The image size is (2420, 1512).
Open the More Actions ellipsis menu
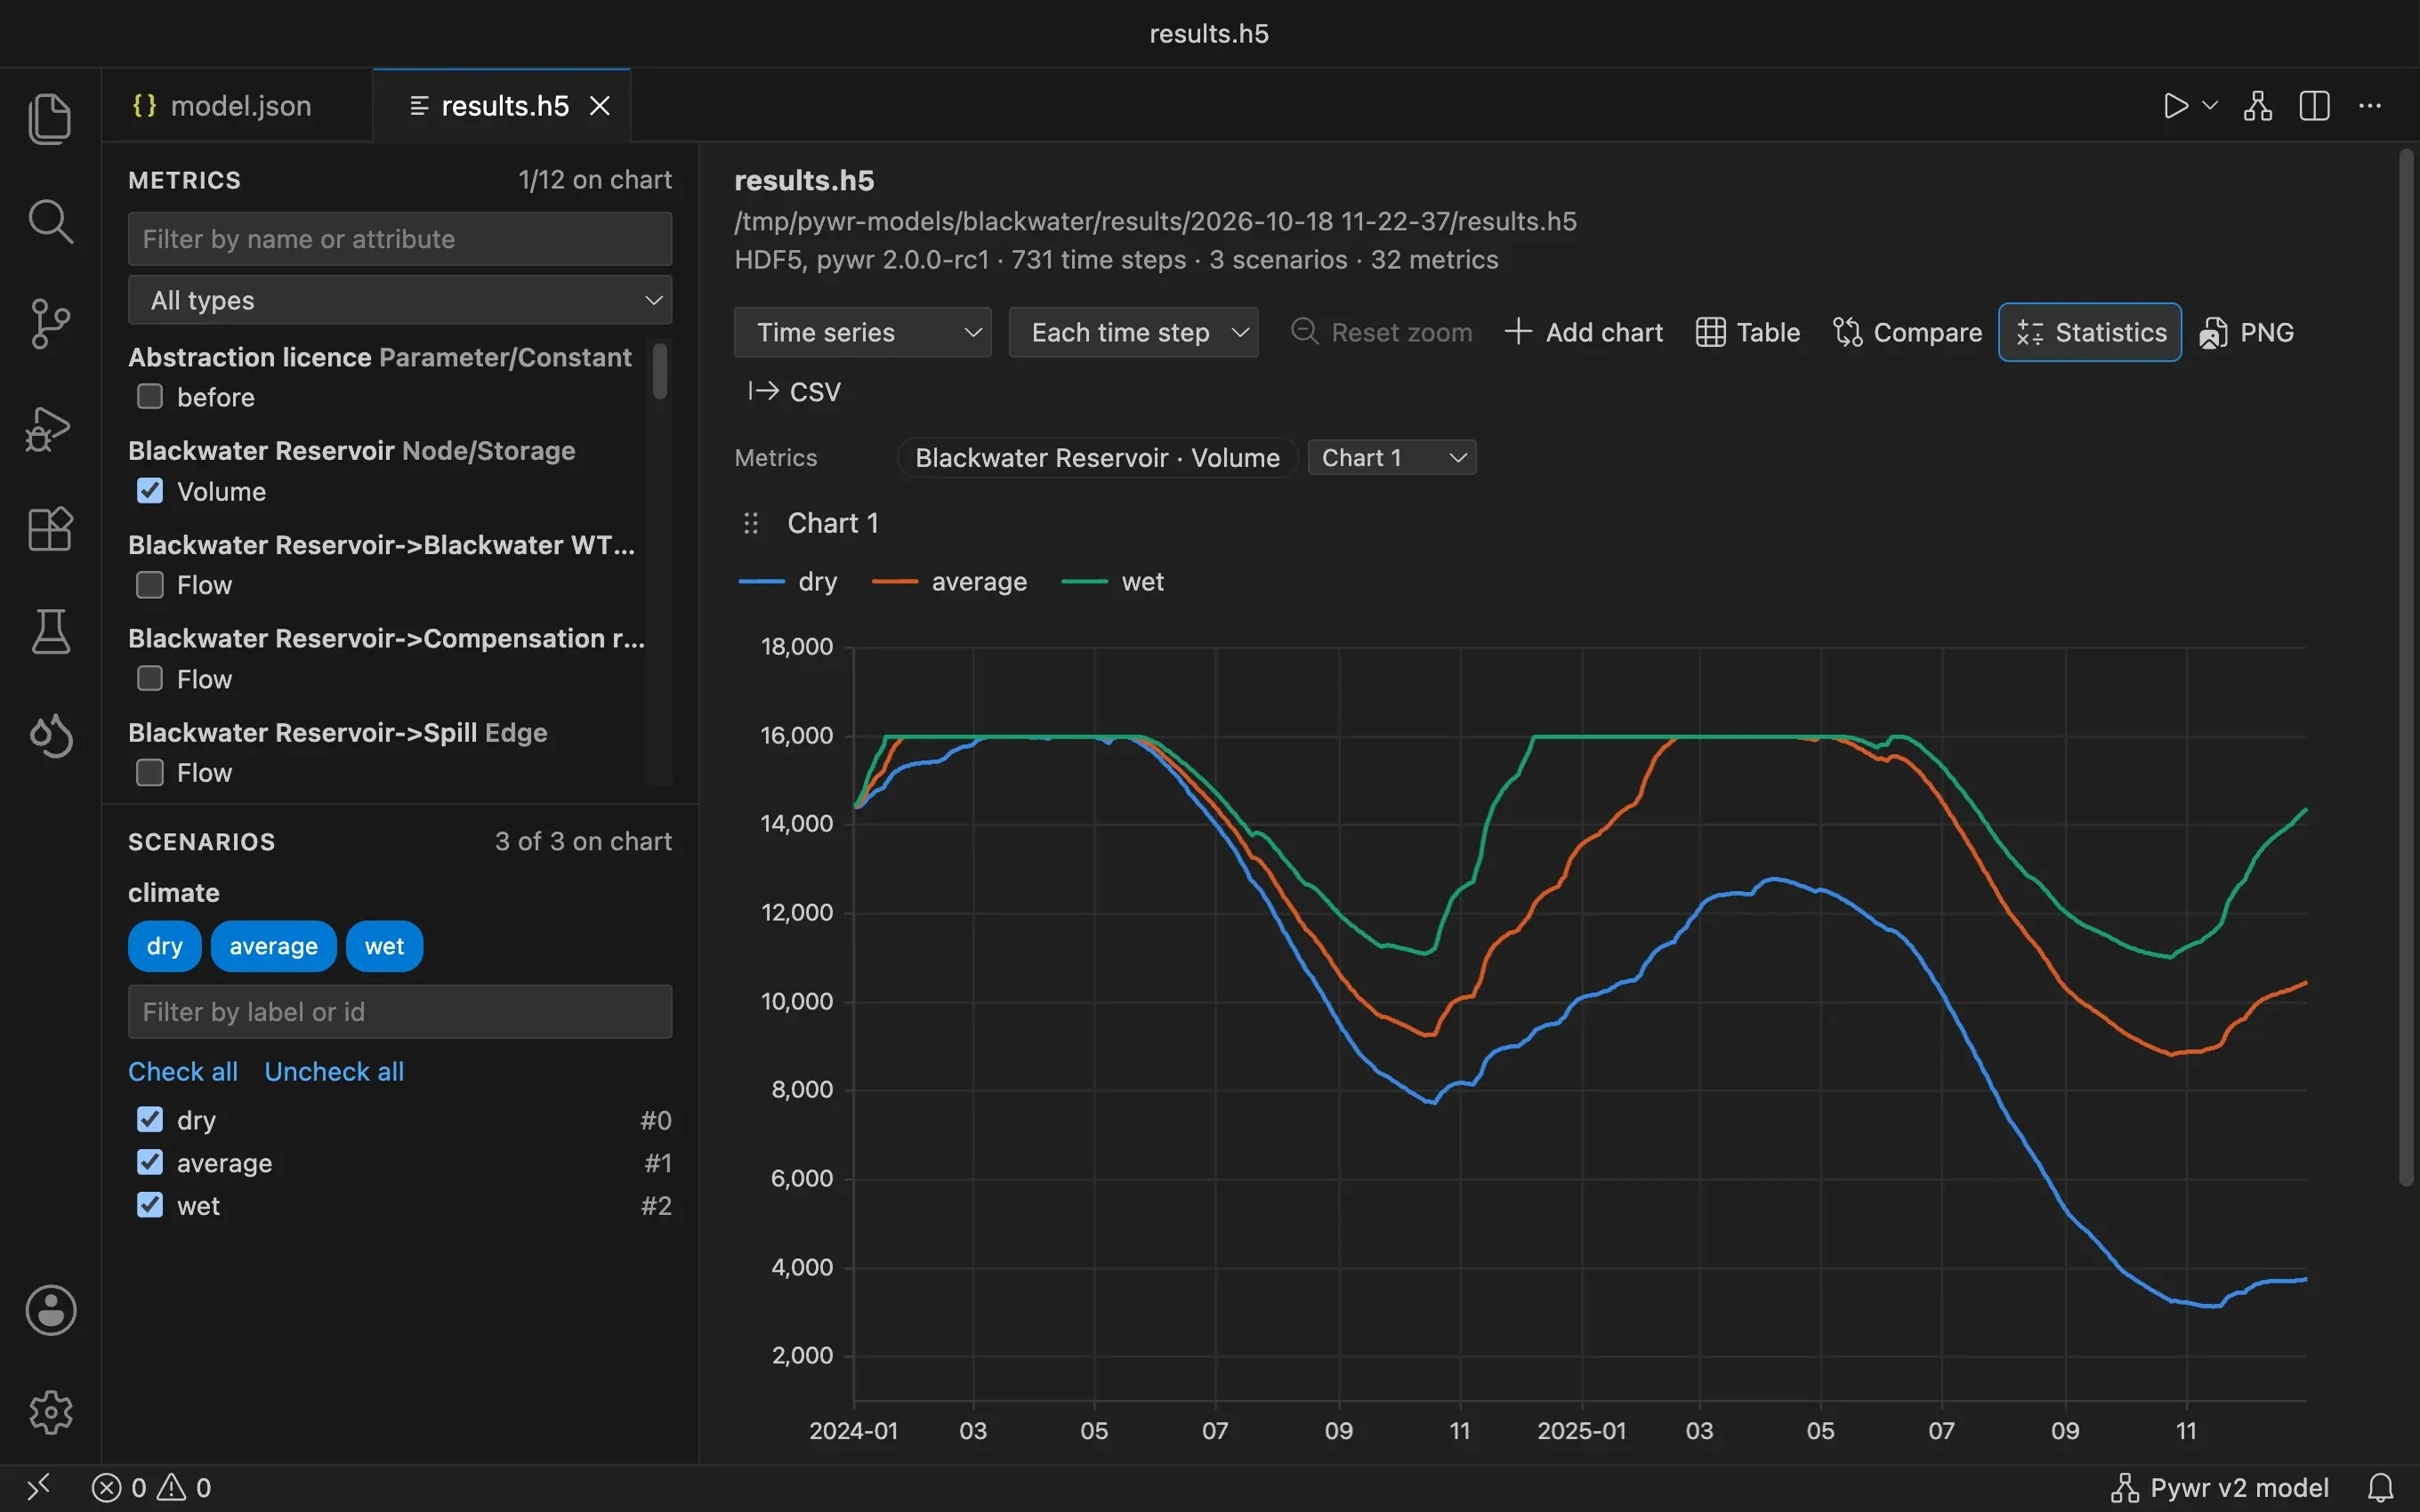tap(2370, 106)
